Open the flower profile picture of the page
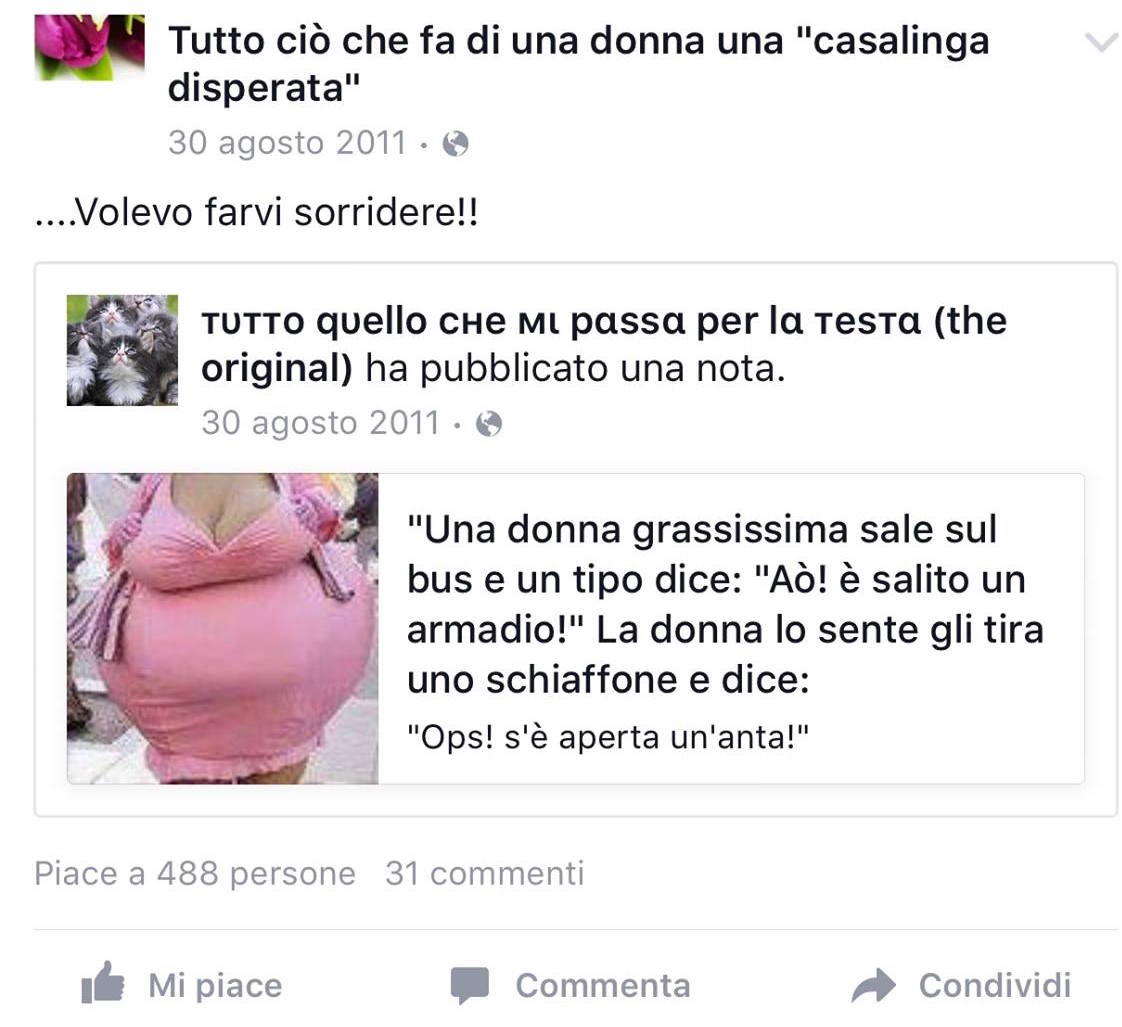The image size is (1122, 1027). point(89,47)
